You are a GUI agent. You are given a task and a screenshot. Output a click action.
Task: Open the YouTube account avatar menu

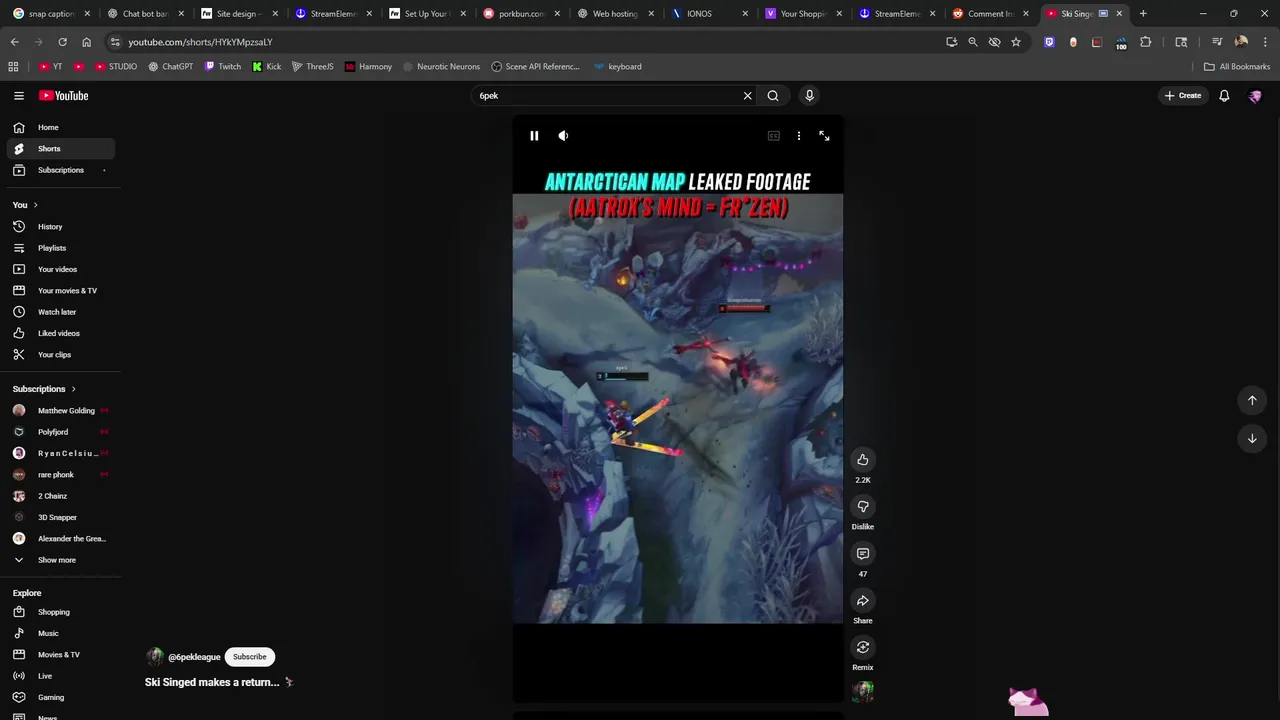pos(1255,96)
